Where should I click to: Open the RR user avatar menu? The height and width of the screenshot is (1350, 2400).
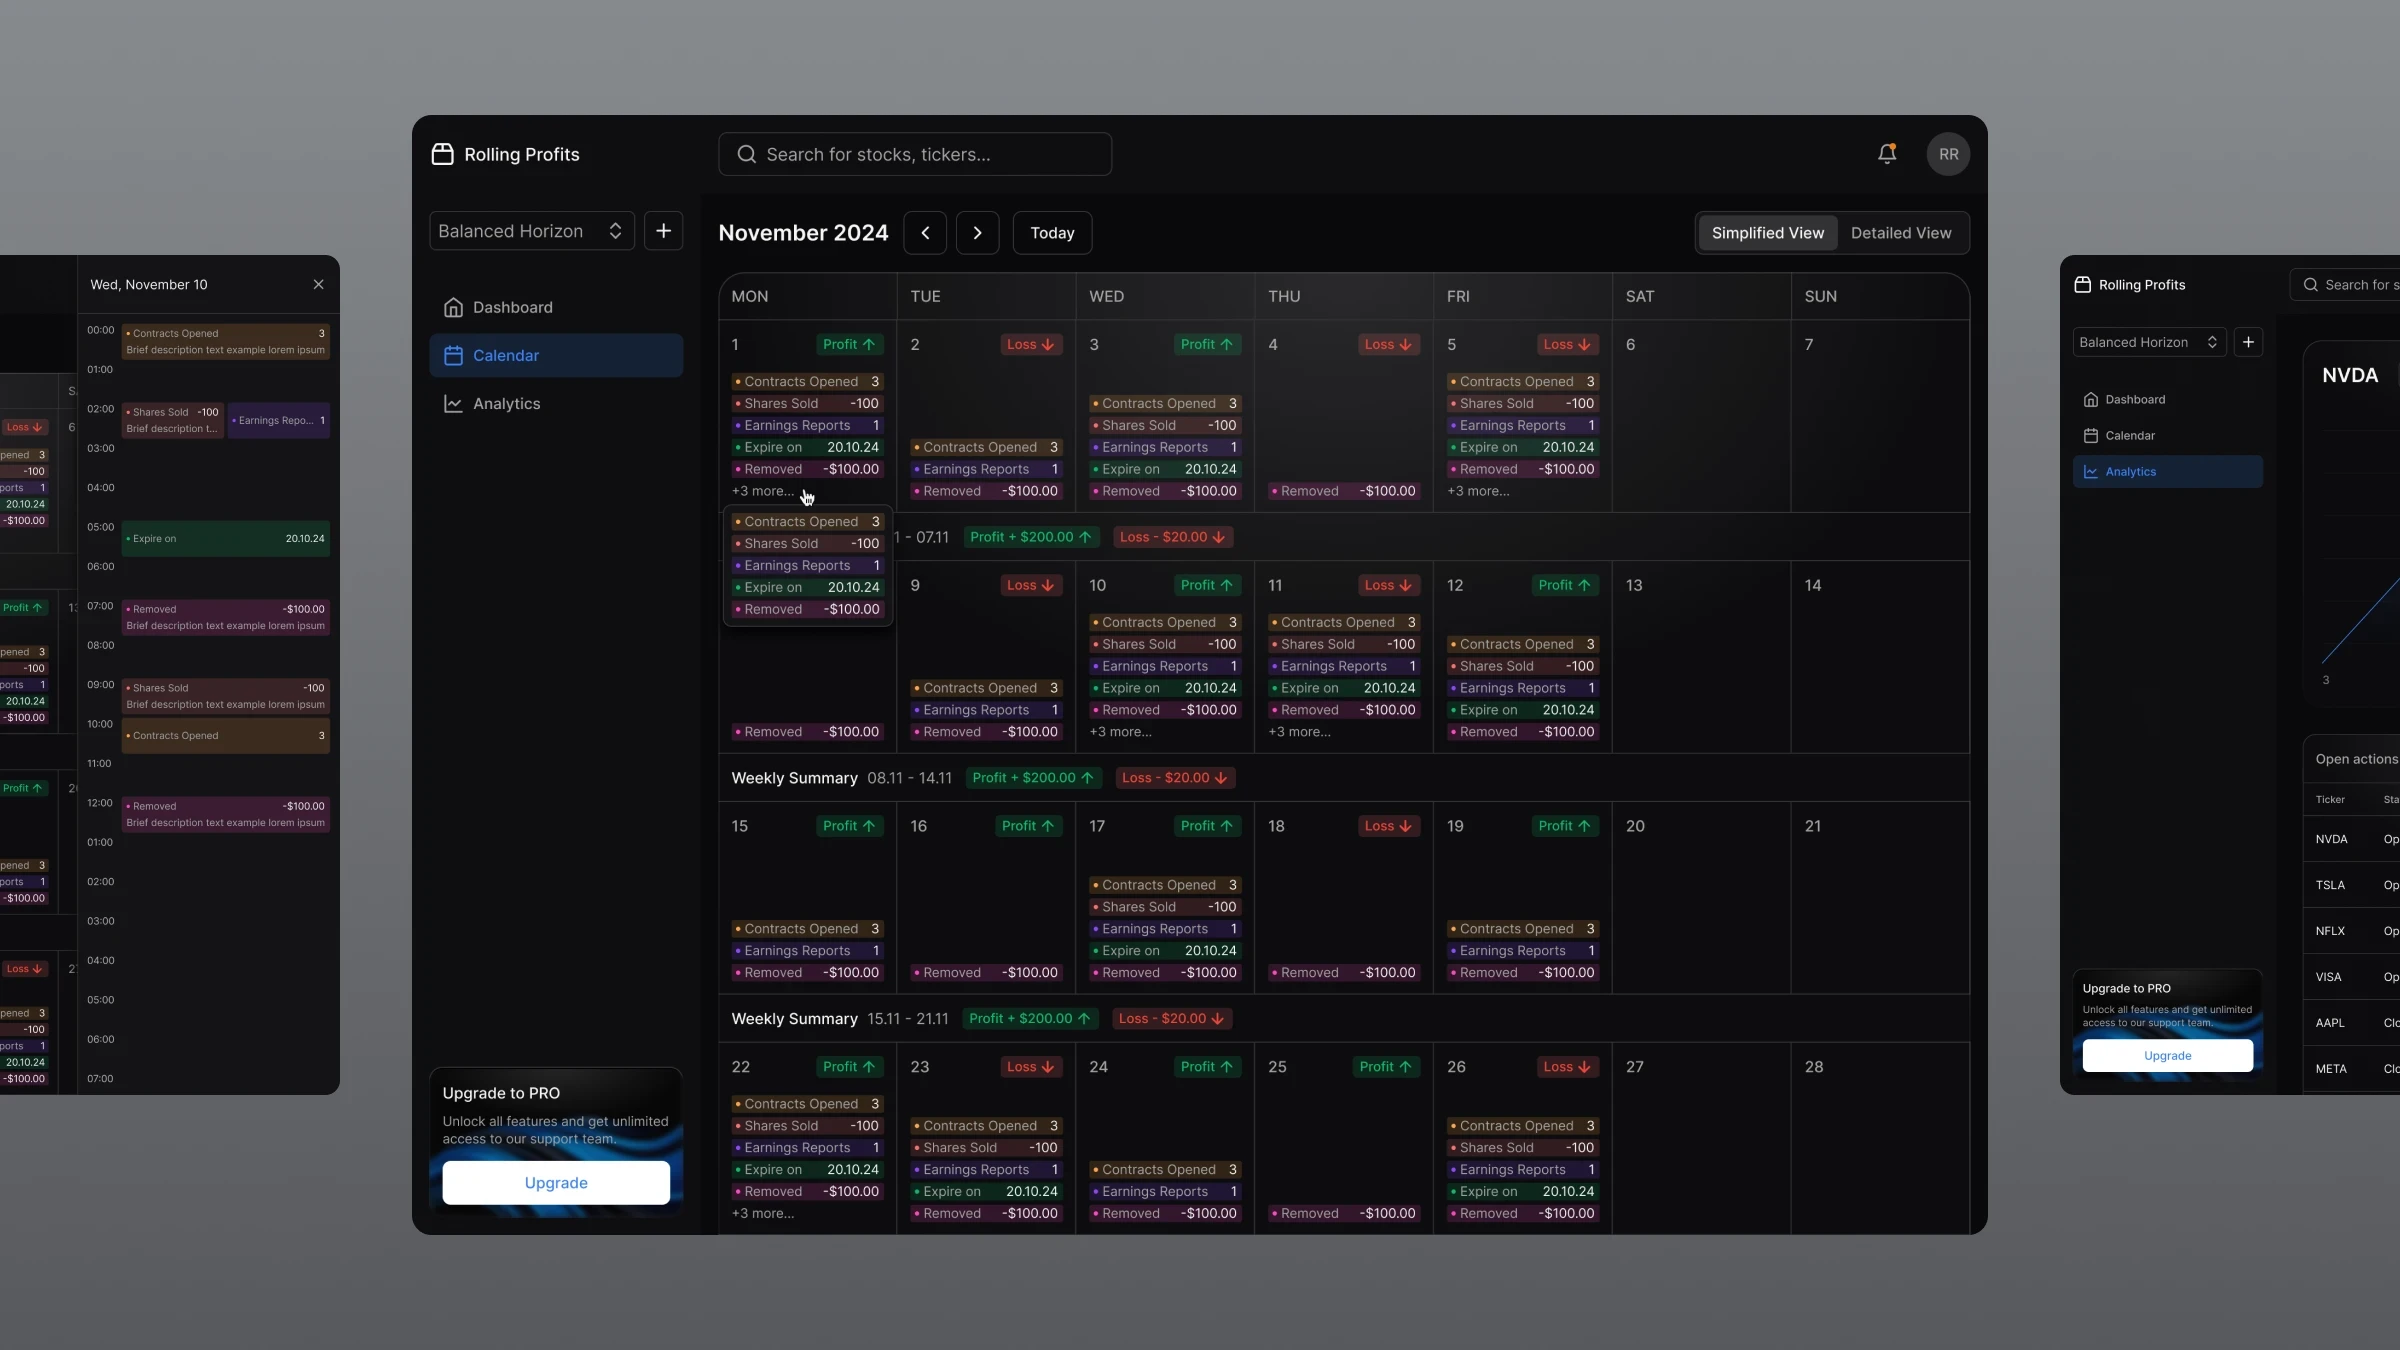pyautogui.click(x=1947, y=154)
